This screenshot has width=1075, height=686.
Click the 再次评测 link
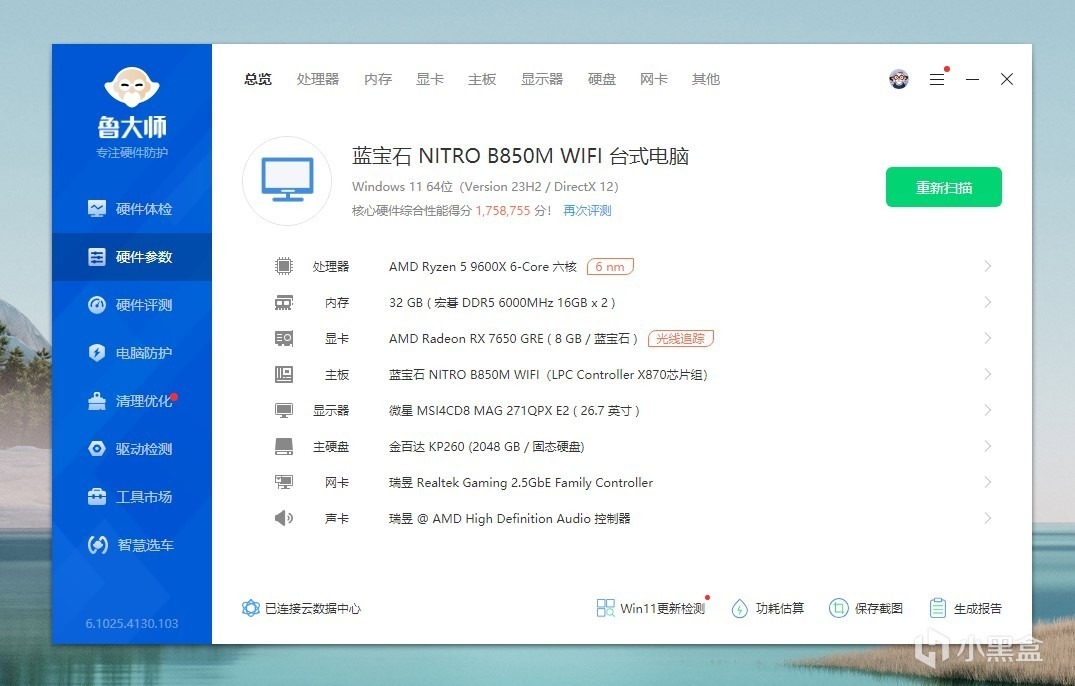pos(587,210)
